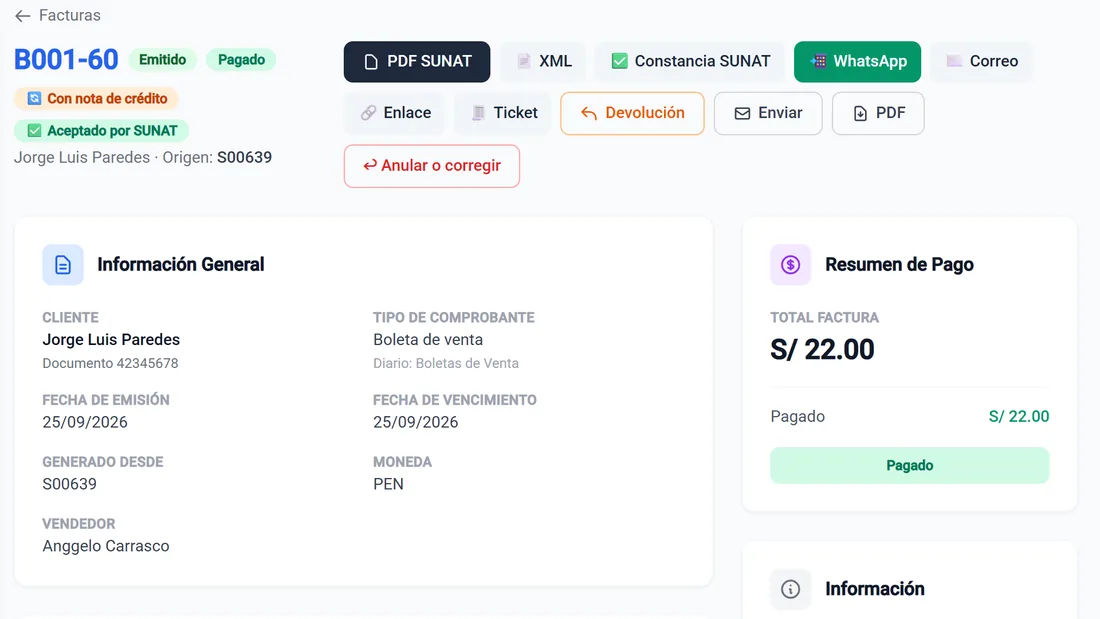This screenshot has width=1100, height=619.
Task: Copy the Enlace link
Action: (395, 113)
